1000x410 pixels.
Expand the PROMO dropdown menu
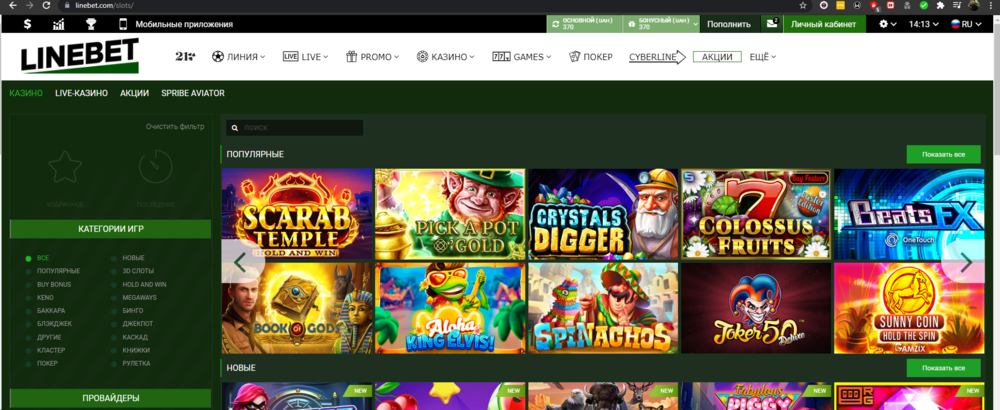(x=372, y=57)
